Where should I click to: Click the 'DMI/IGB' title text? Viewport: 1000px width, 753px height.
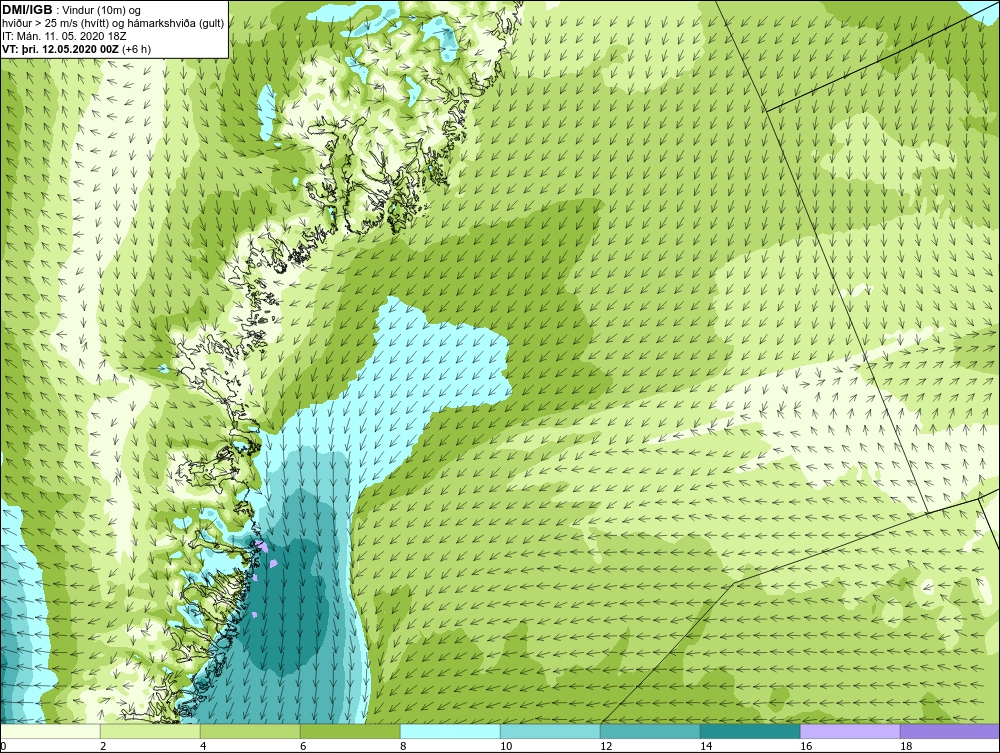coord(27,10)
